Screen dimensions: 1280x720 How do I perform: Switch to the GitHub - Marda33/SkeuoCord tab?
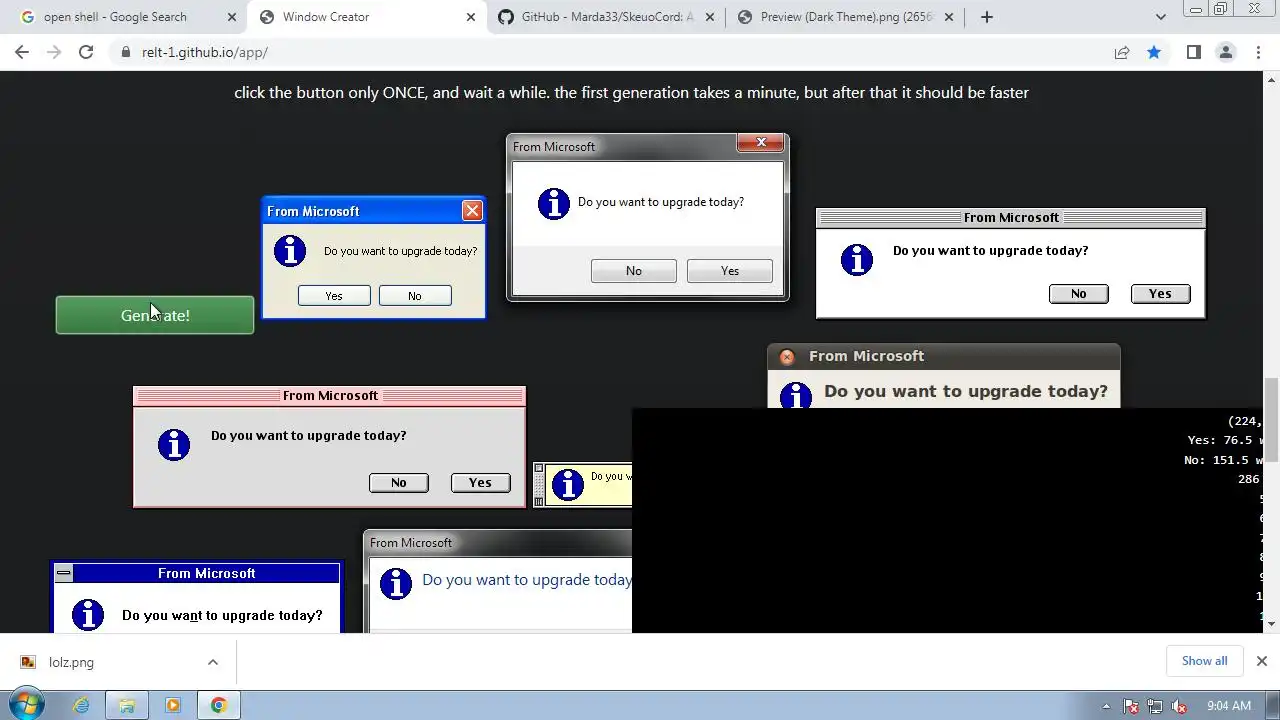(607, 17)
